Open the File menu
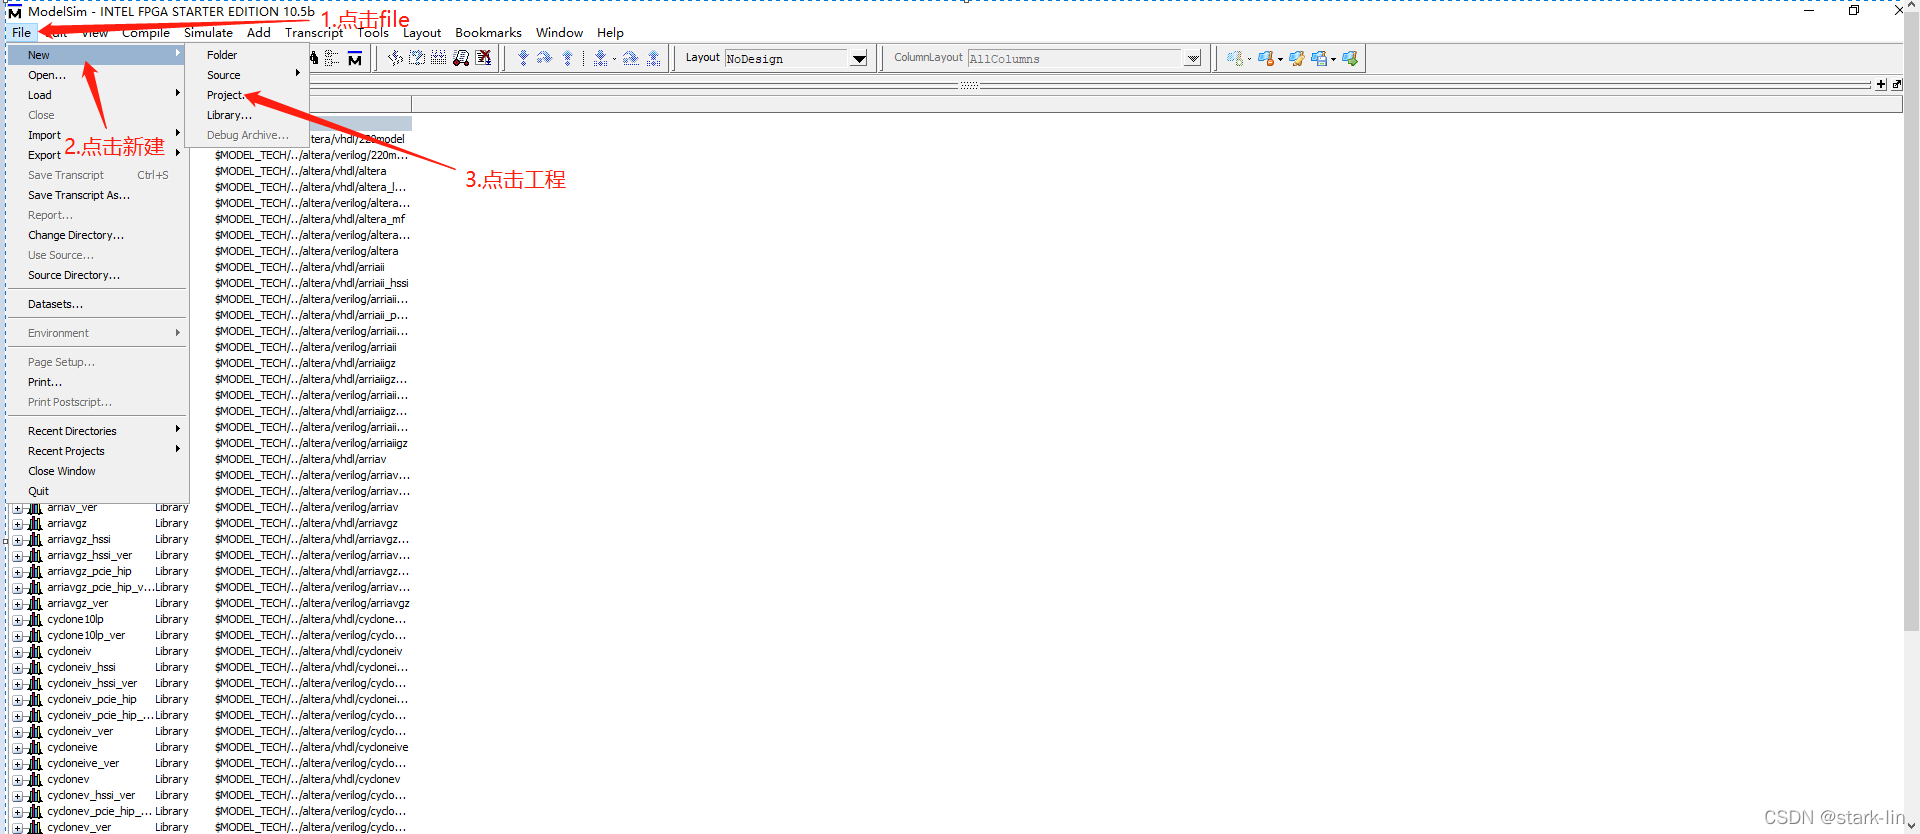 tap(21, 33)
